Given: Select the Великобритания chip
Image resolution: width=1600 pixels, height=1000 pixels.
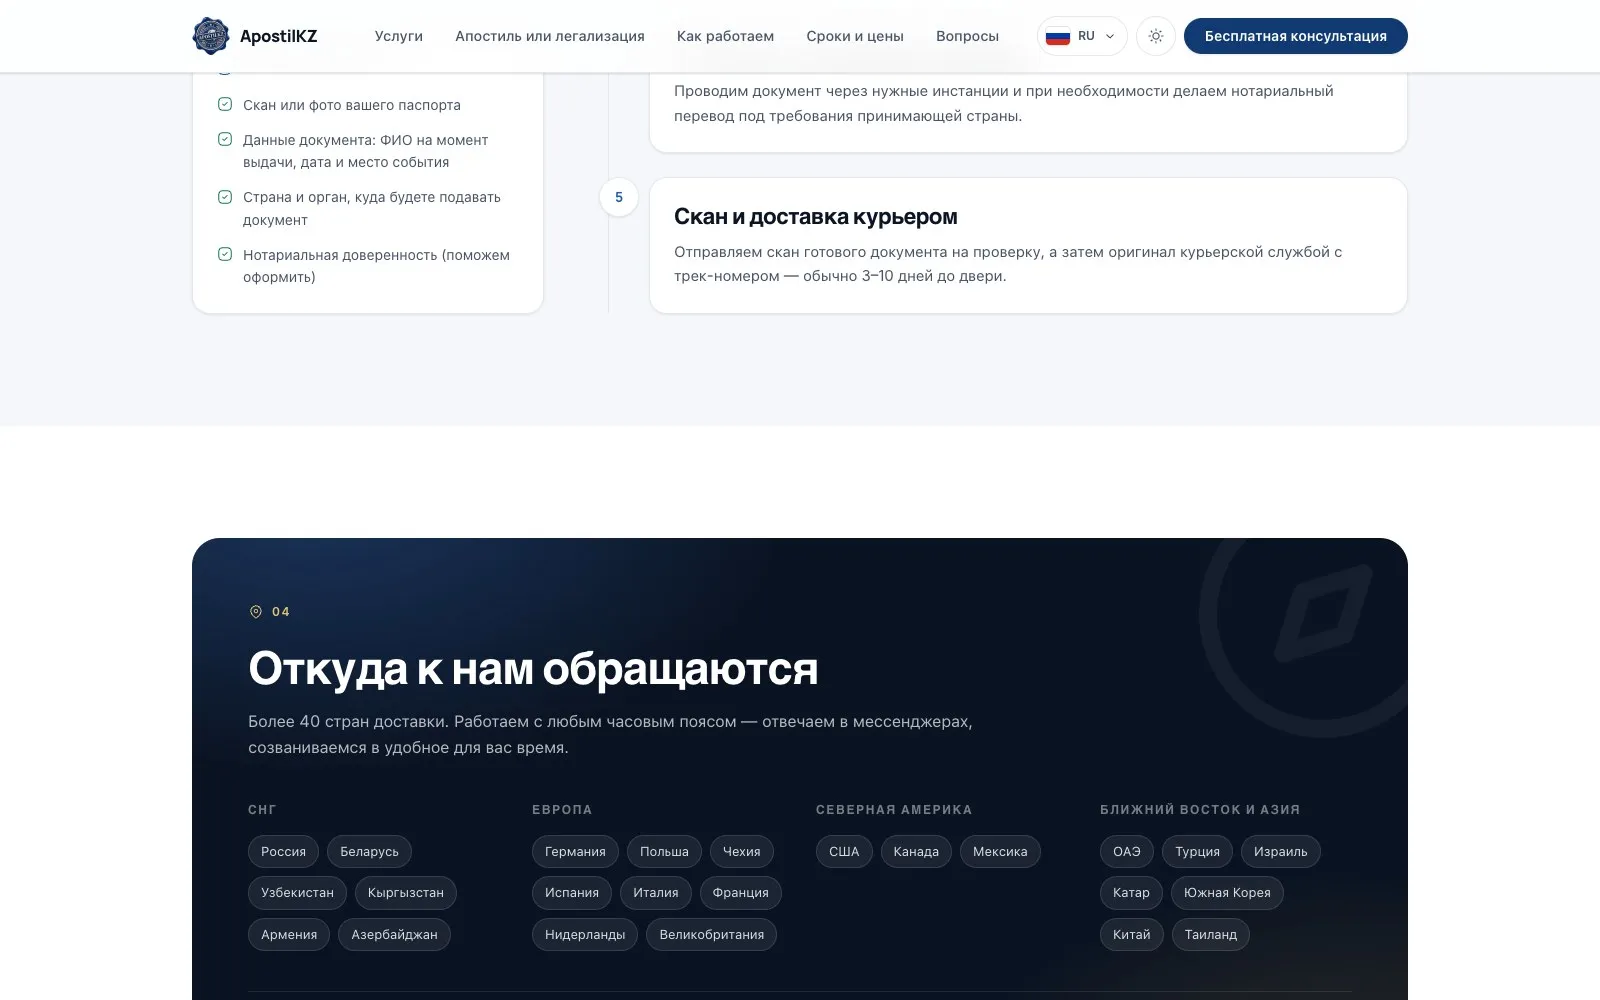Looking at the screenshot, I should (712, 934).
